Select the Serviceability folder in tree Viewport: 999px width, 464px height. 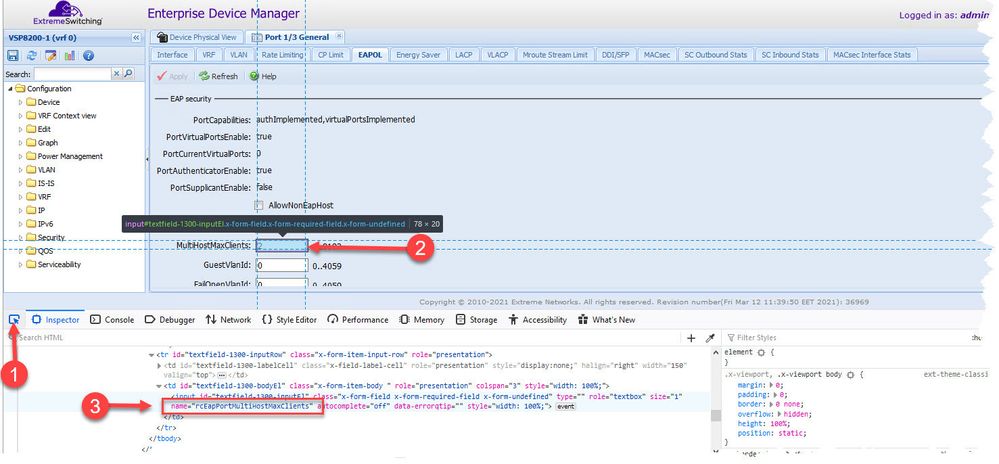coord(58,264)
